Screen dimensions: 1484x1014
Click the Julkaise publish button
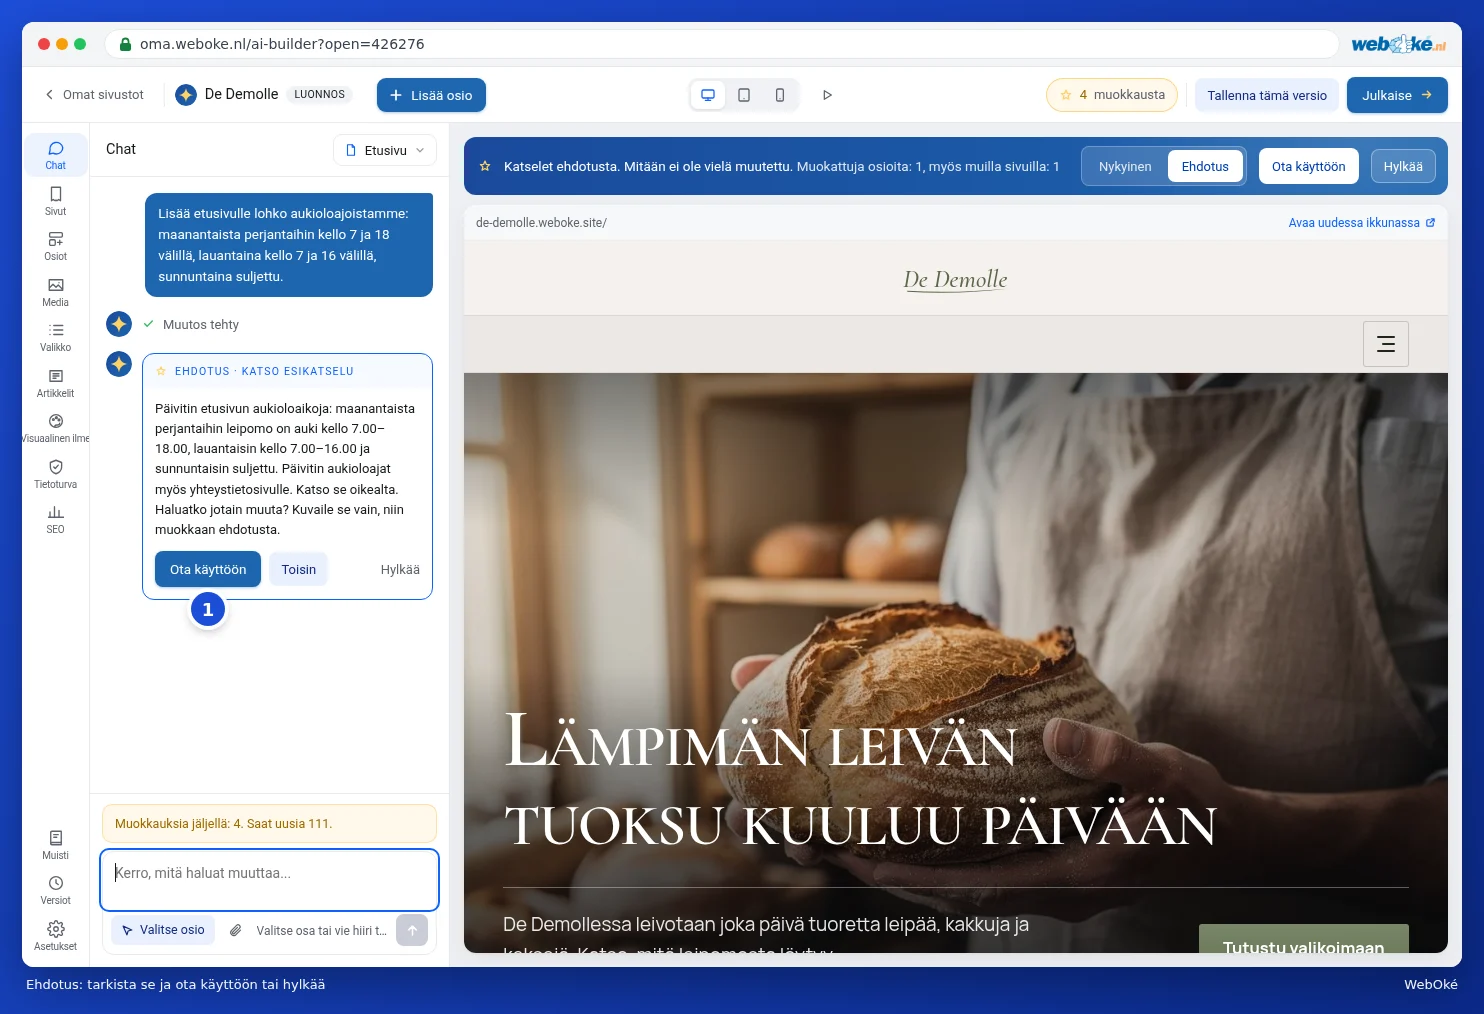[1397, 95]
